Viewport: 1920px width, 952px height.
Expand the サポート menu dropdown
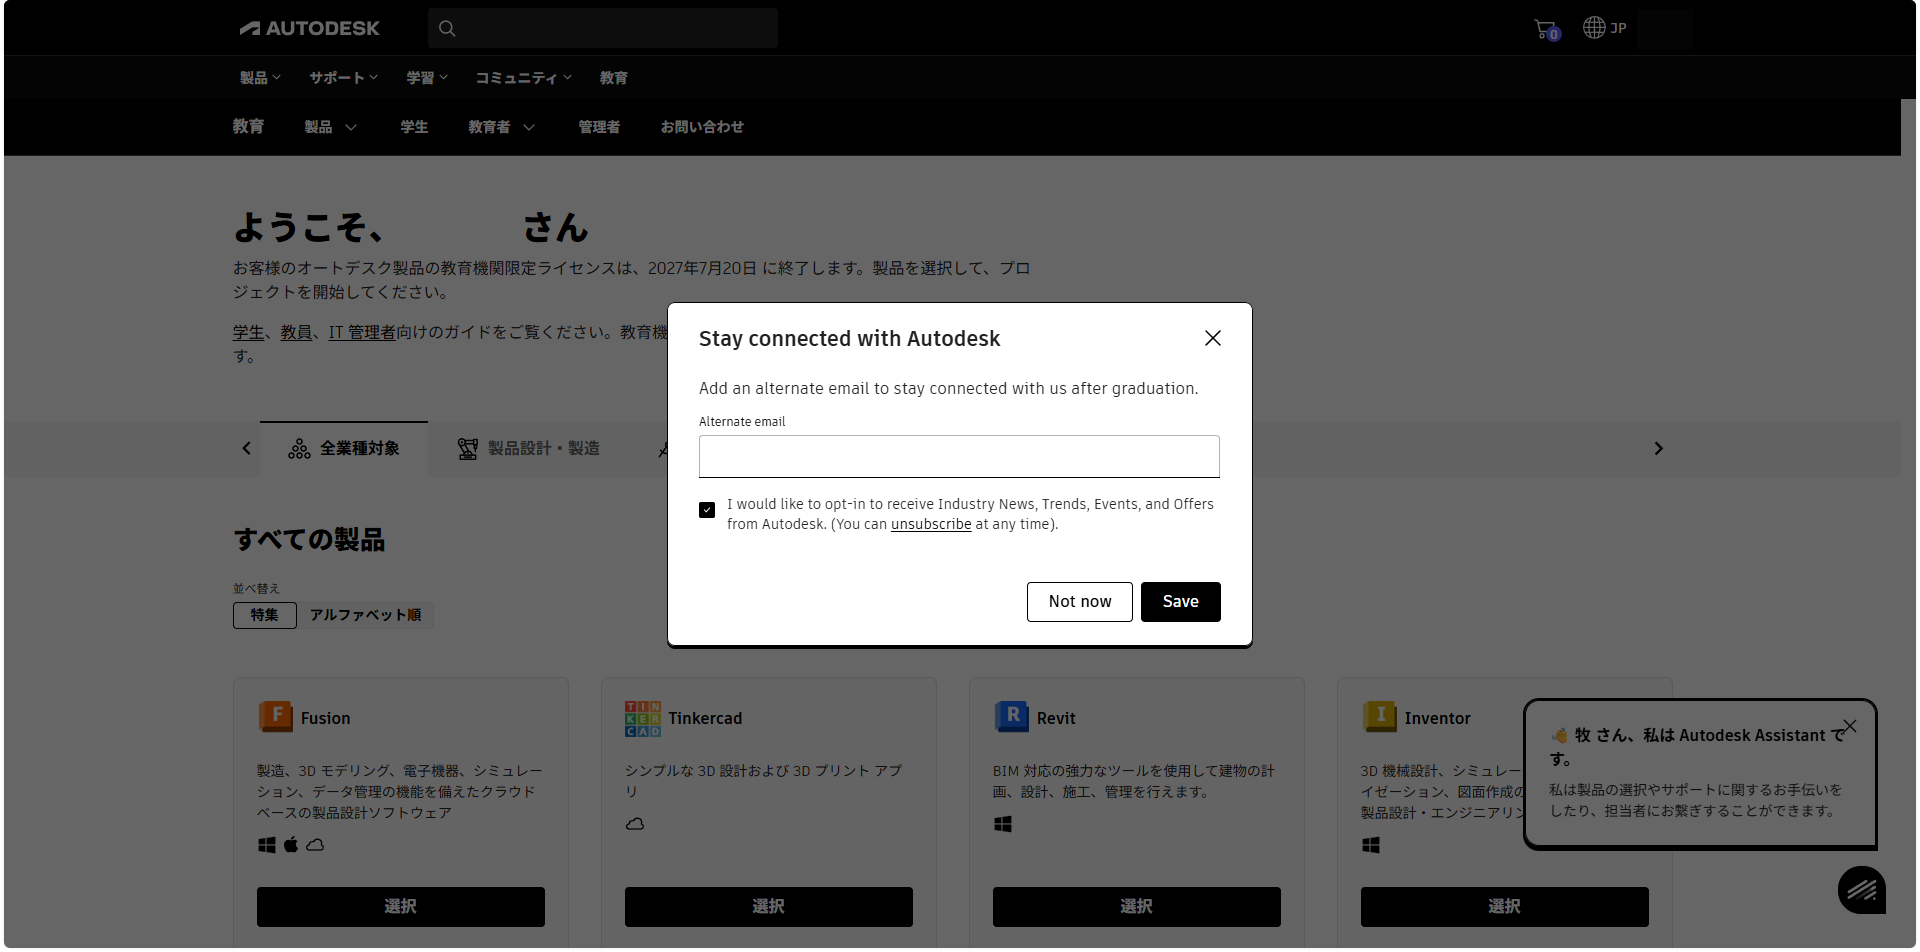point(343,78)
